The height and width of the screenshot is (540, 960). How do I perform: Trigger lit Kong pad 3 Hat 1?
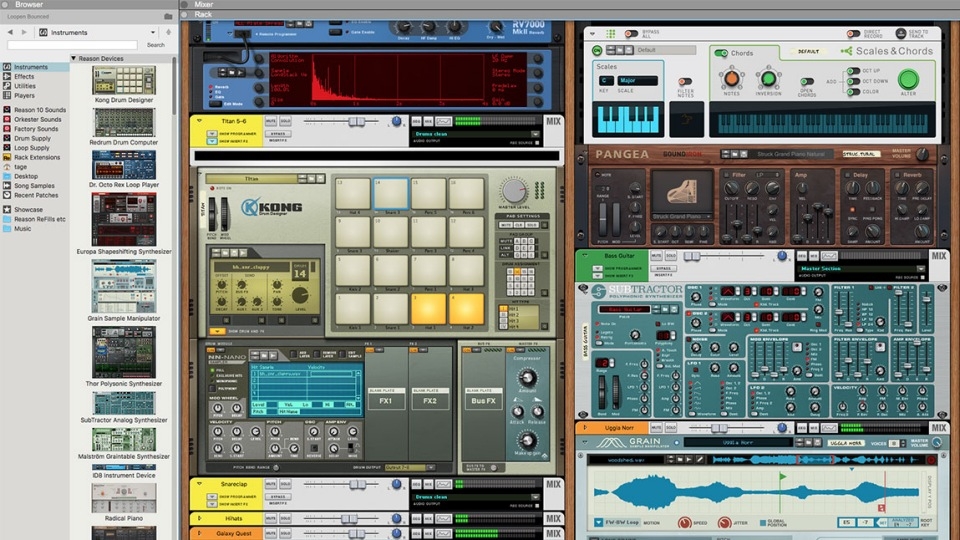(x=428, y=308)
